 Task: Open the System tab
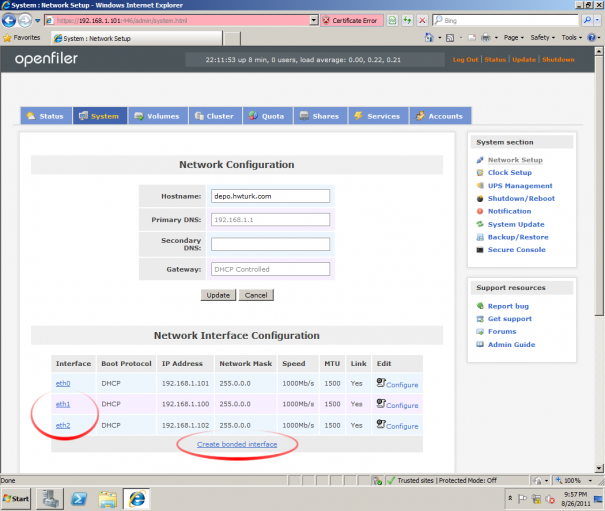(x=100, y=116)
